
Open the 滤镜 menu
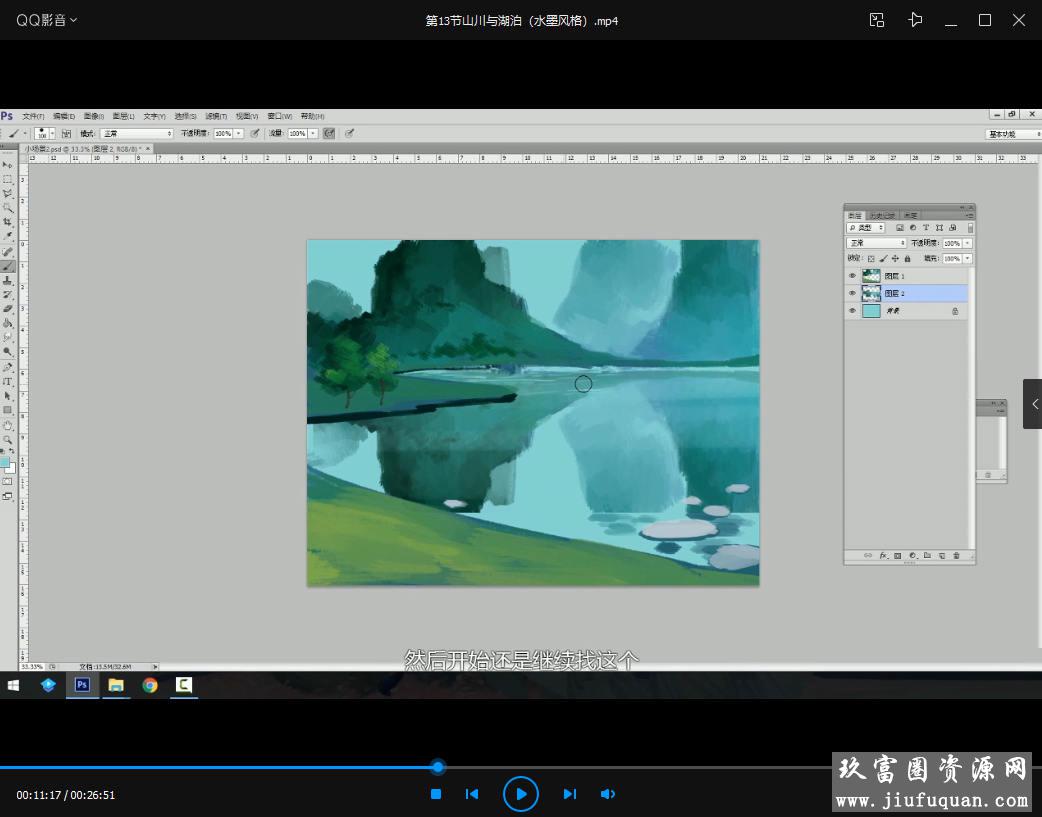coord(216,116)
